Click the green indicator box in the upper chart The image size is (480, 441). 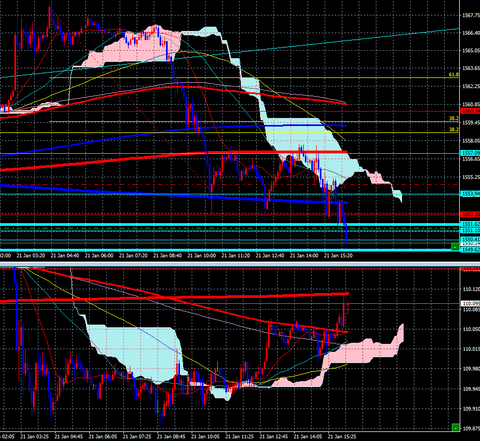[455, 246]
